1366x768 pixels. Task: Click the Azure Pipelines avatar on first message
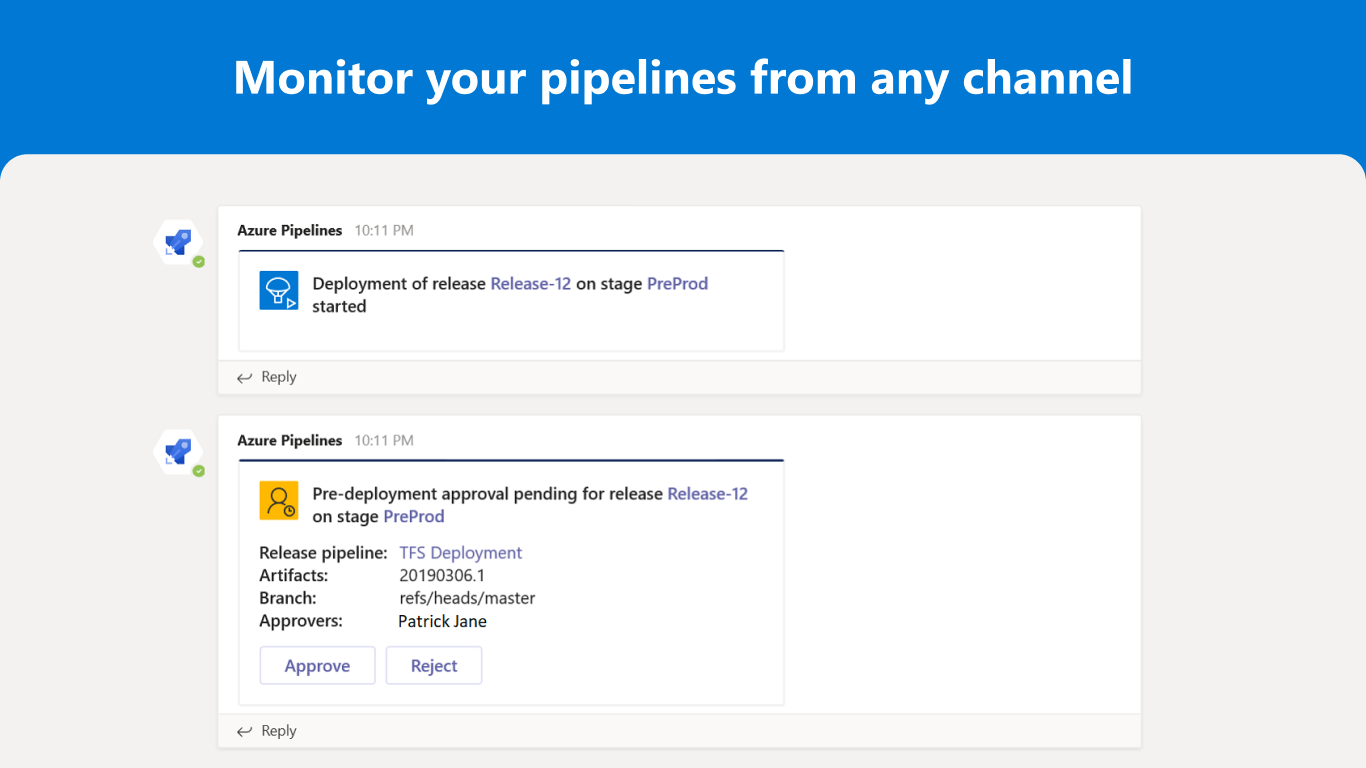(x=178, y=242)
